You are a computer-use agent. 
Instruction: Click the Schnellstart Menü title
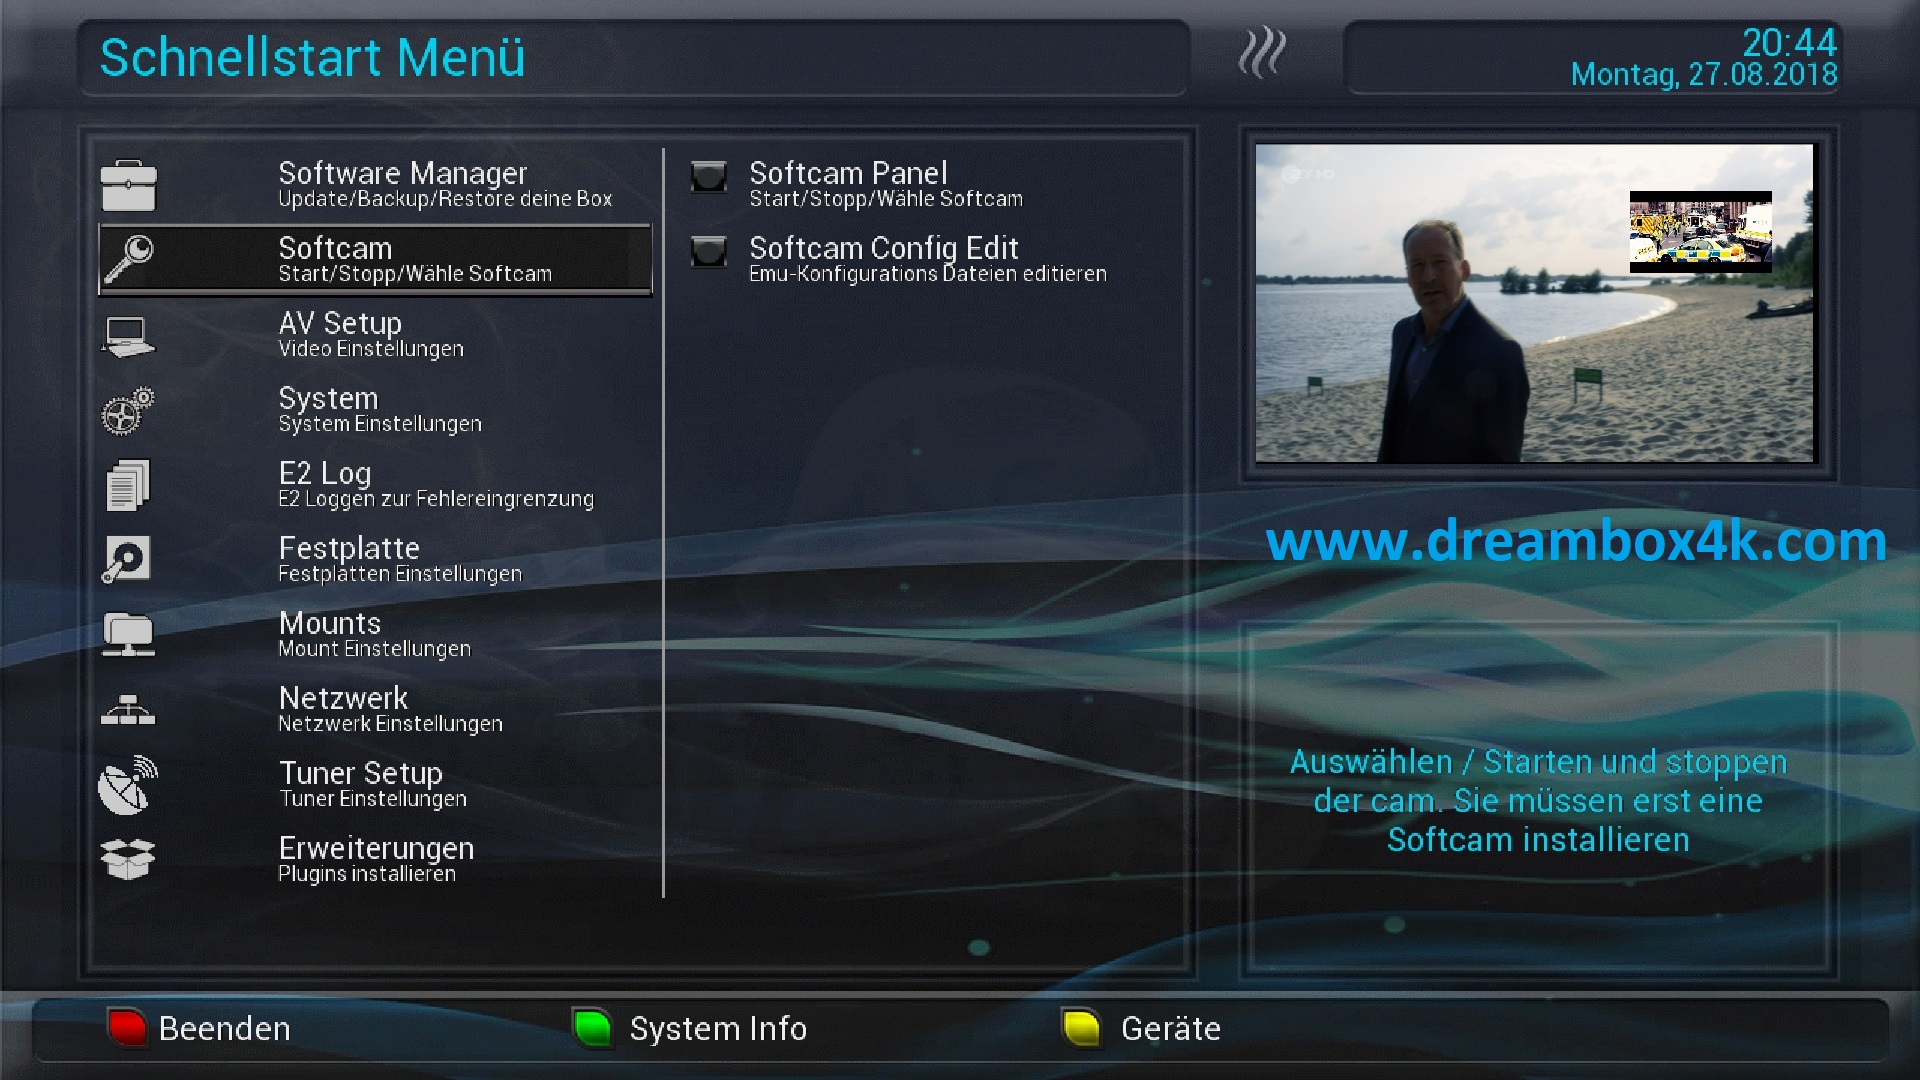312,57
